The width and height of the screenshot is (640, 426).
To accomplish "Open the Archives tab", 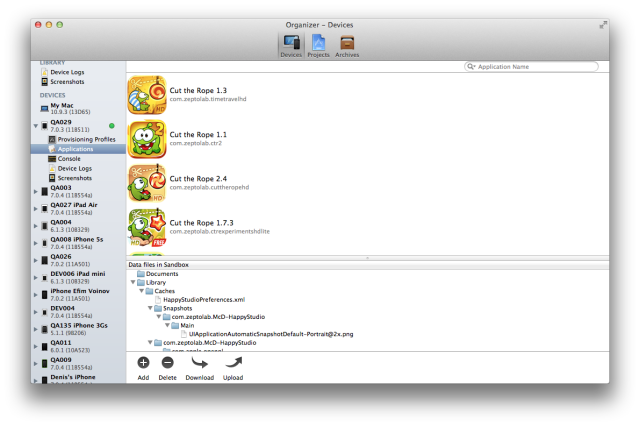I will click(x=347, y=46).
